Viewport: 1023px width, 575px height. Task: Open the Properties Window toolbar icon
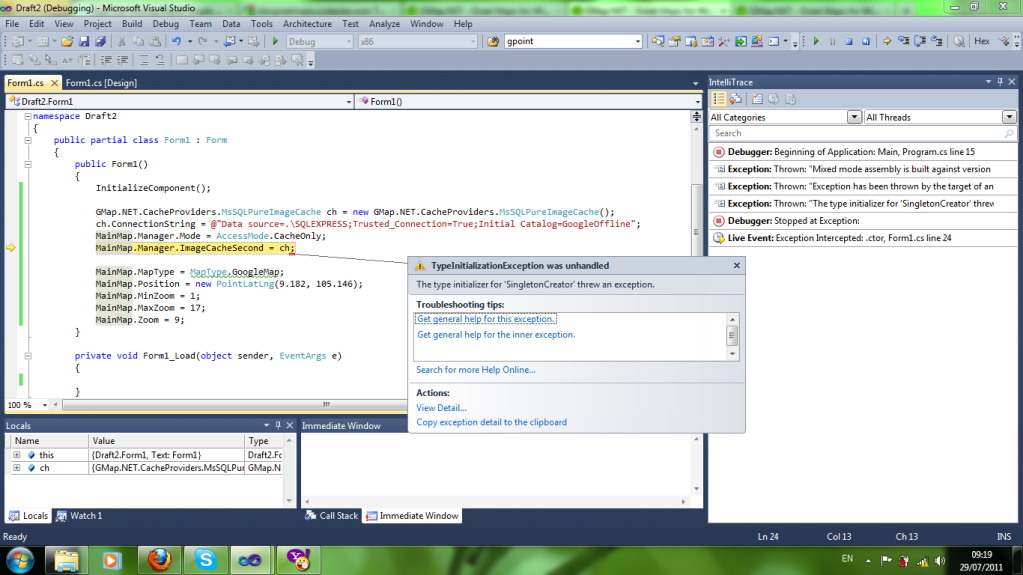(x=674, y=41)
